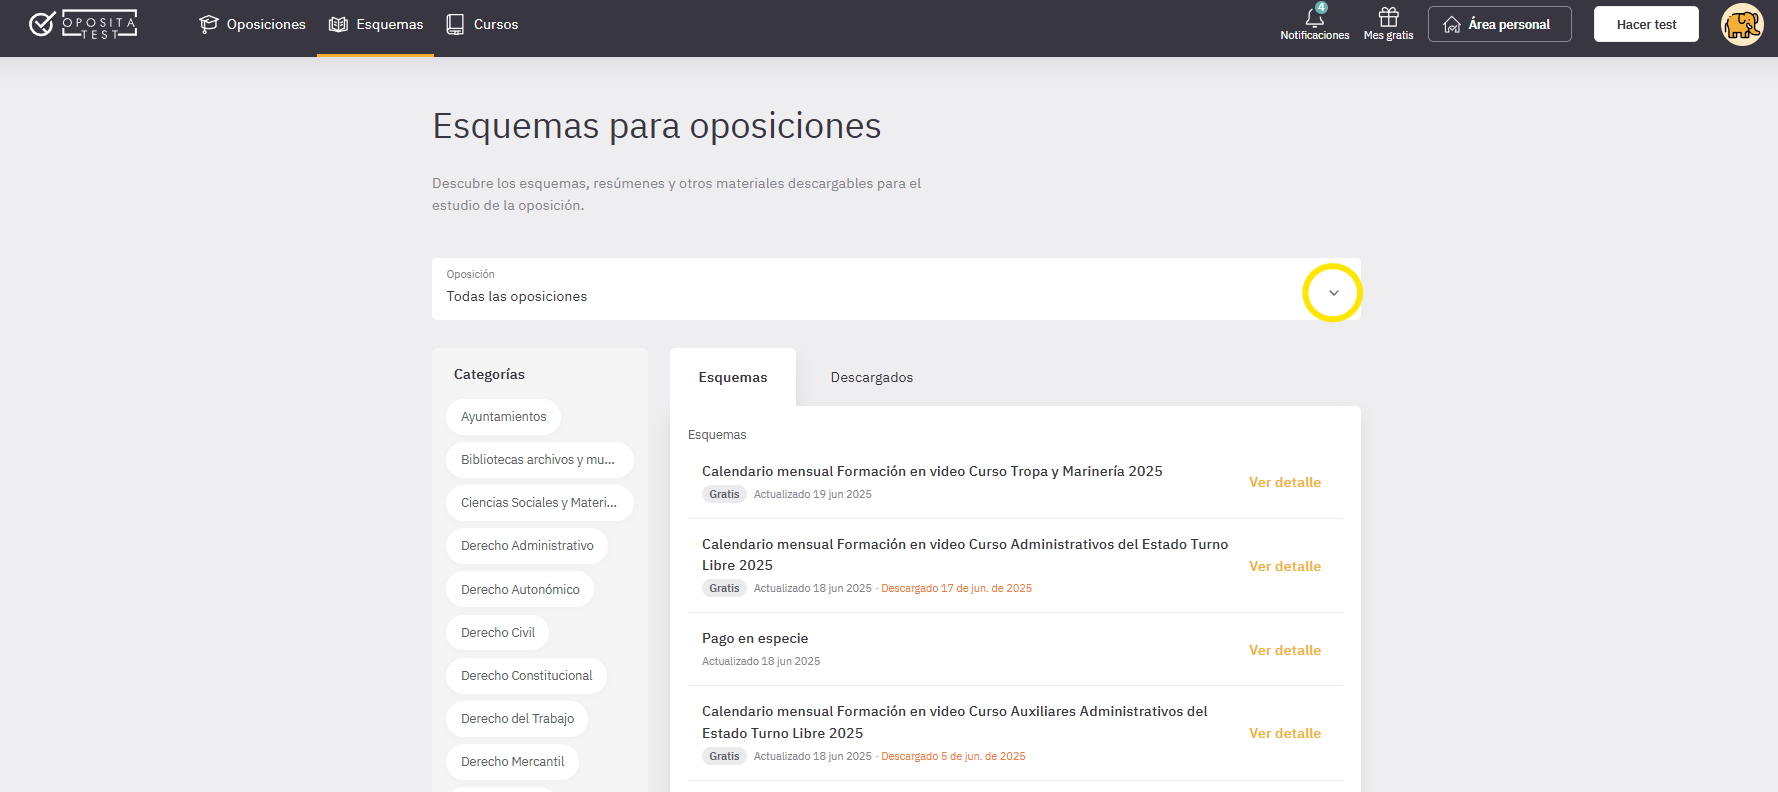Switch to the Descargados tab

tap(872, 377)
